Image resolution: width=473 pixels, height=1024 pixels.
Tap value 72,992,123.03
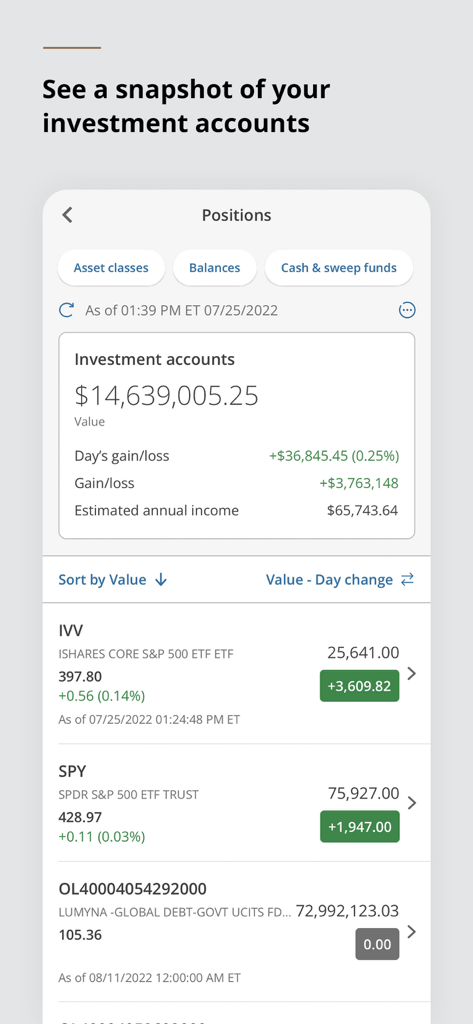[x=348, y=910]
